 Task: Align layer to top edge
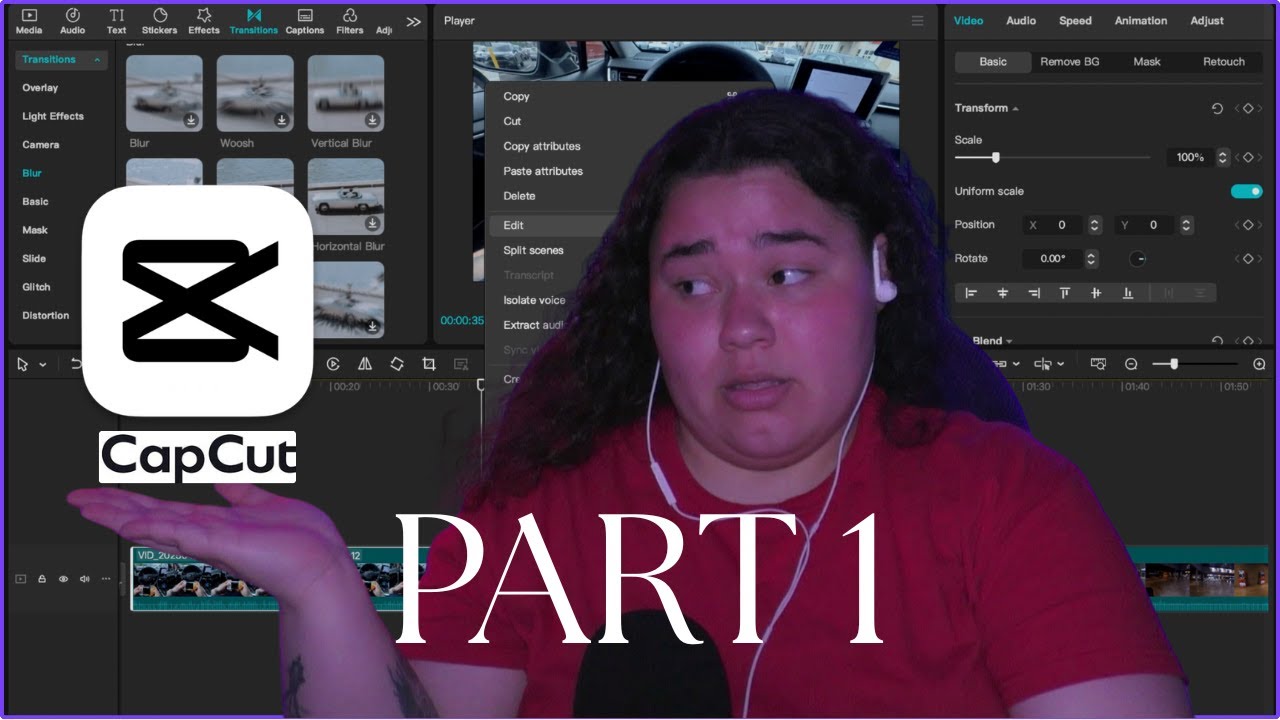pos(1065,293)
